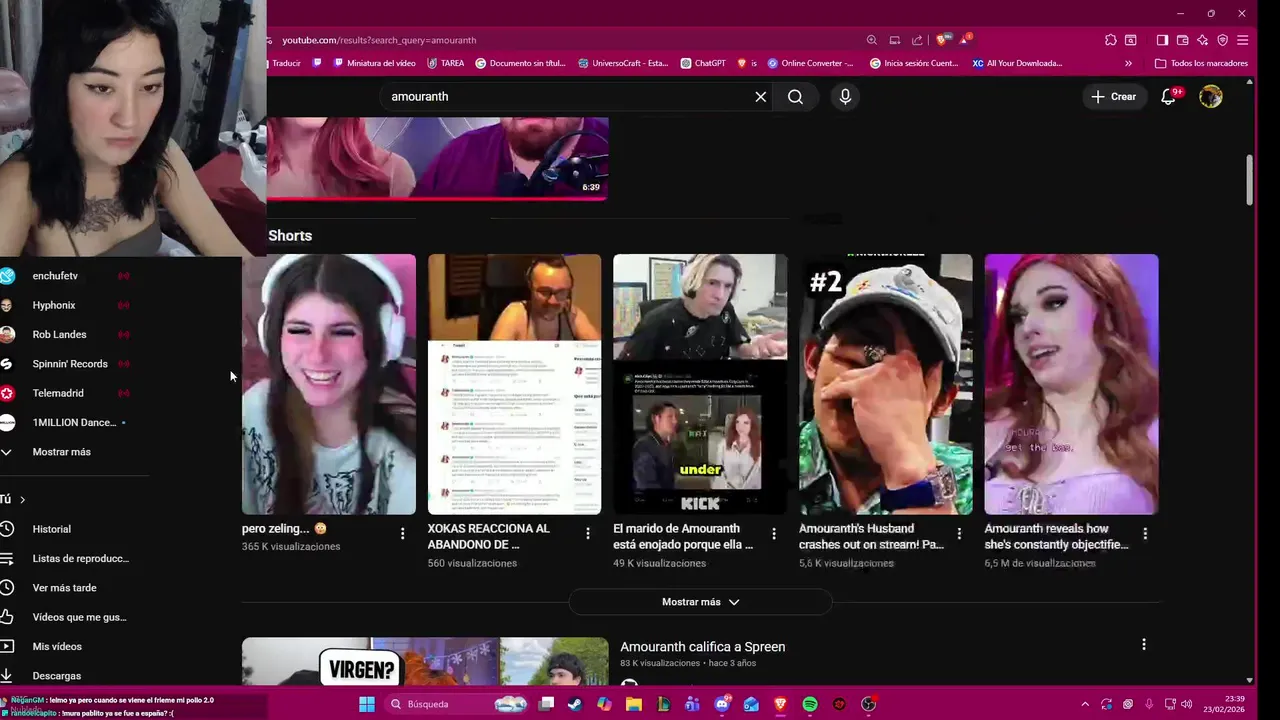Image resolution: width=1280 pixels, height=720 pixels.
Task: Open the 'Traducir' bookmark
Action: 286,63
